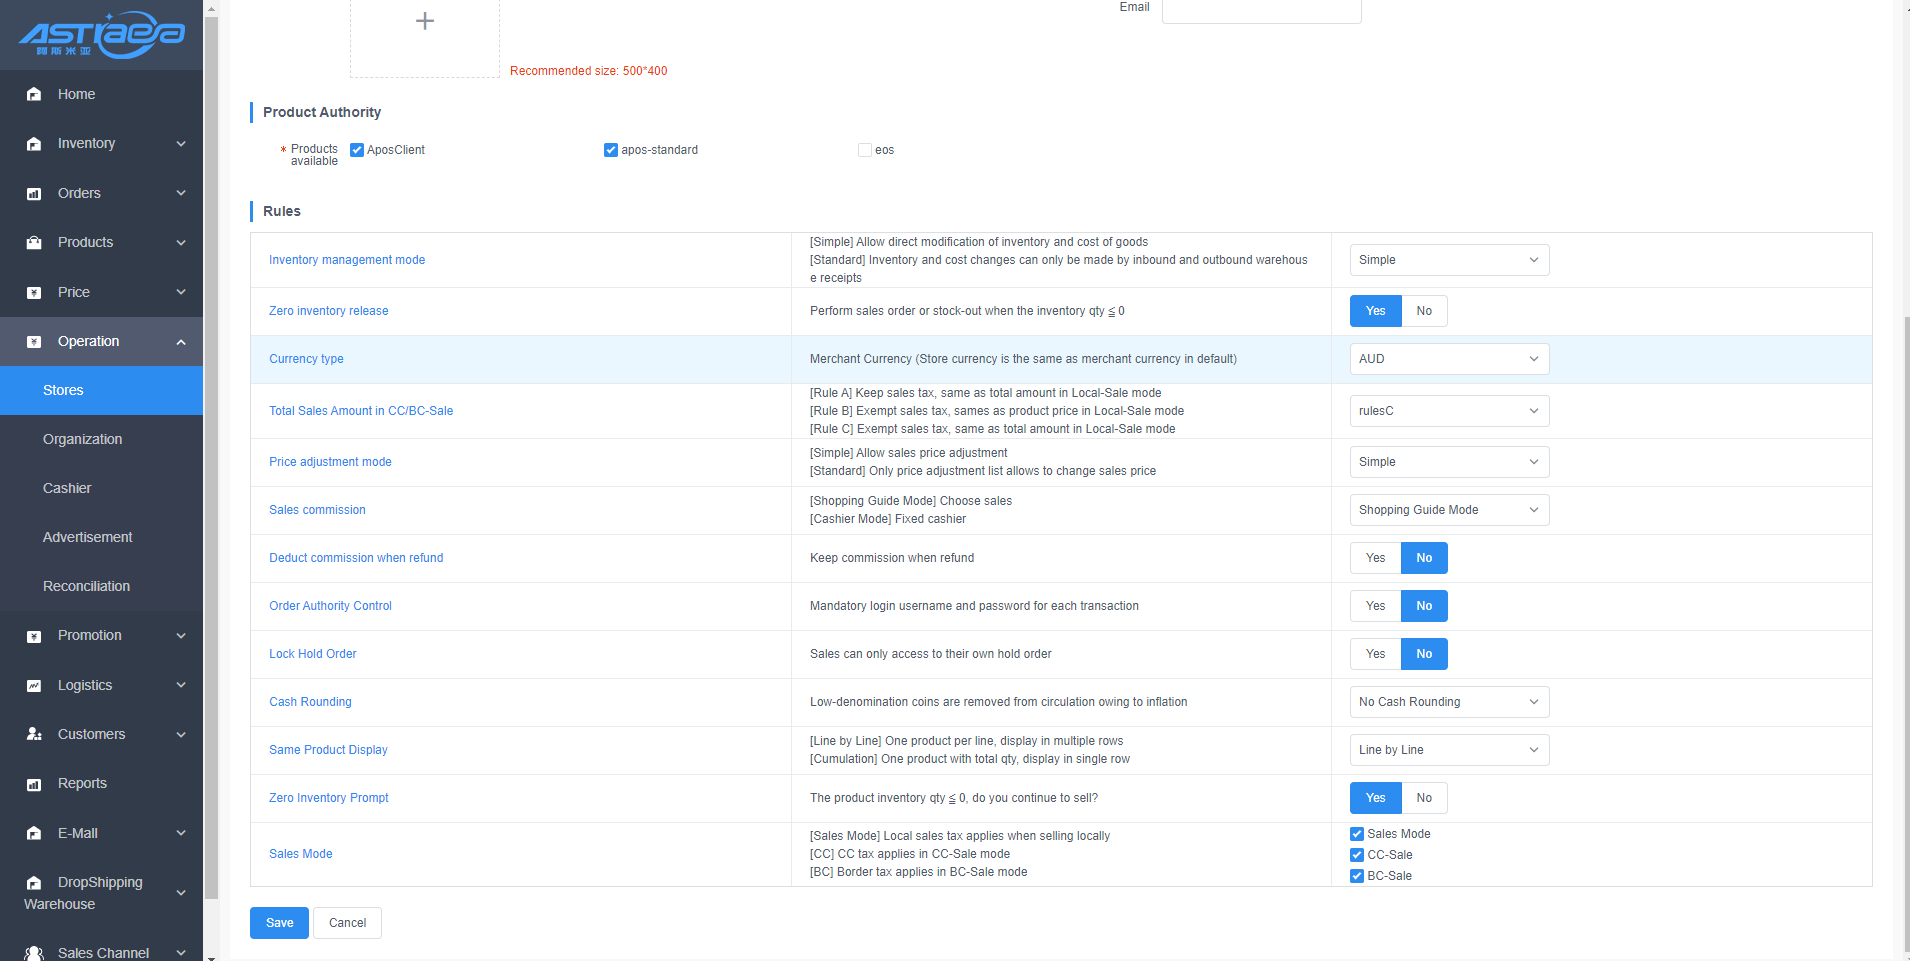Uncheck the CC-Sale checkbox
This screenshot has width=1910, height=961.
tap(1357, 855)
